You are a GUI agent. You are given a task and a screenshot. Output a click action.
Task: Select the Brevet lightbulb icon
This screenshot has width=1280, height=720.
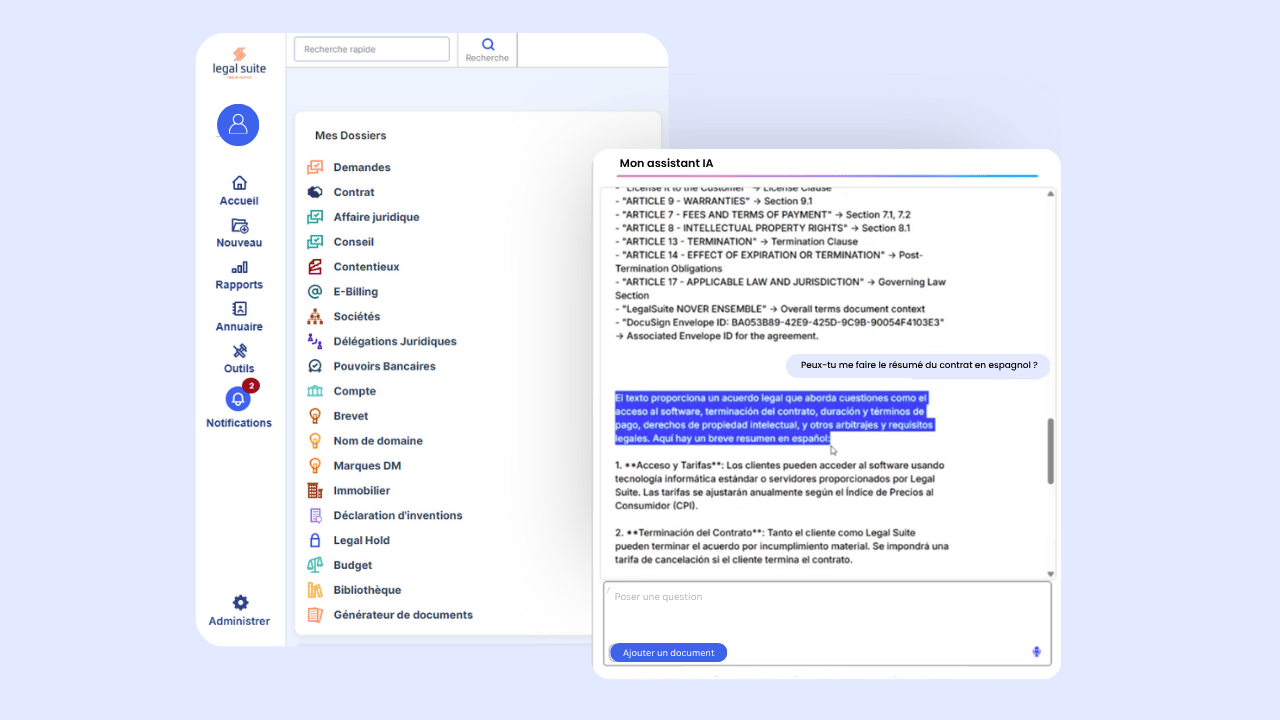(318, 415)
